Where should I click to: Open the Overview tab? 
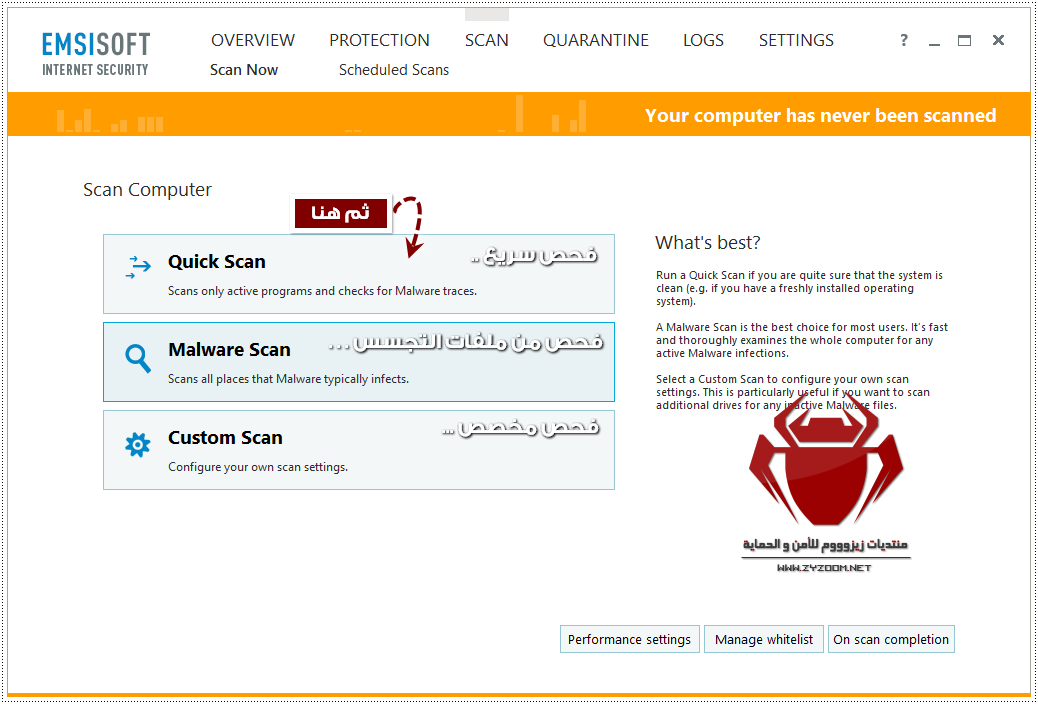click(x=253, y=40)
